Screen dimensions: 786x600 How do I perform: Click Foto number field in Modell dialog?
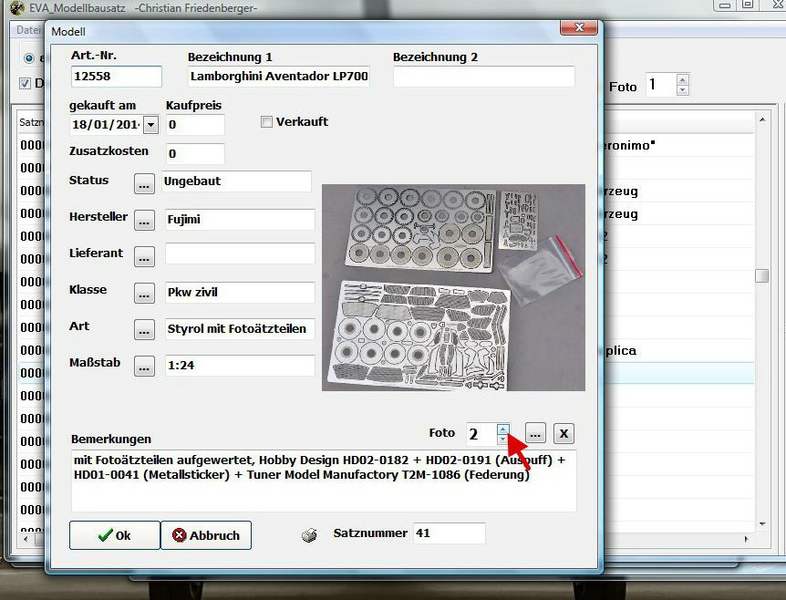tap(482, 434)
